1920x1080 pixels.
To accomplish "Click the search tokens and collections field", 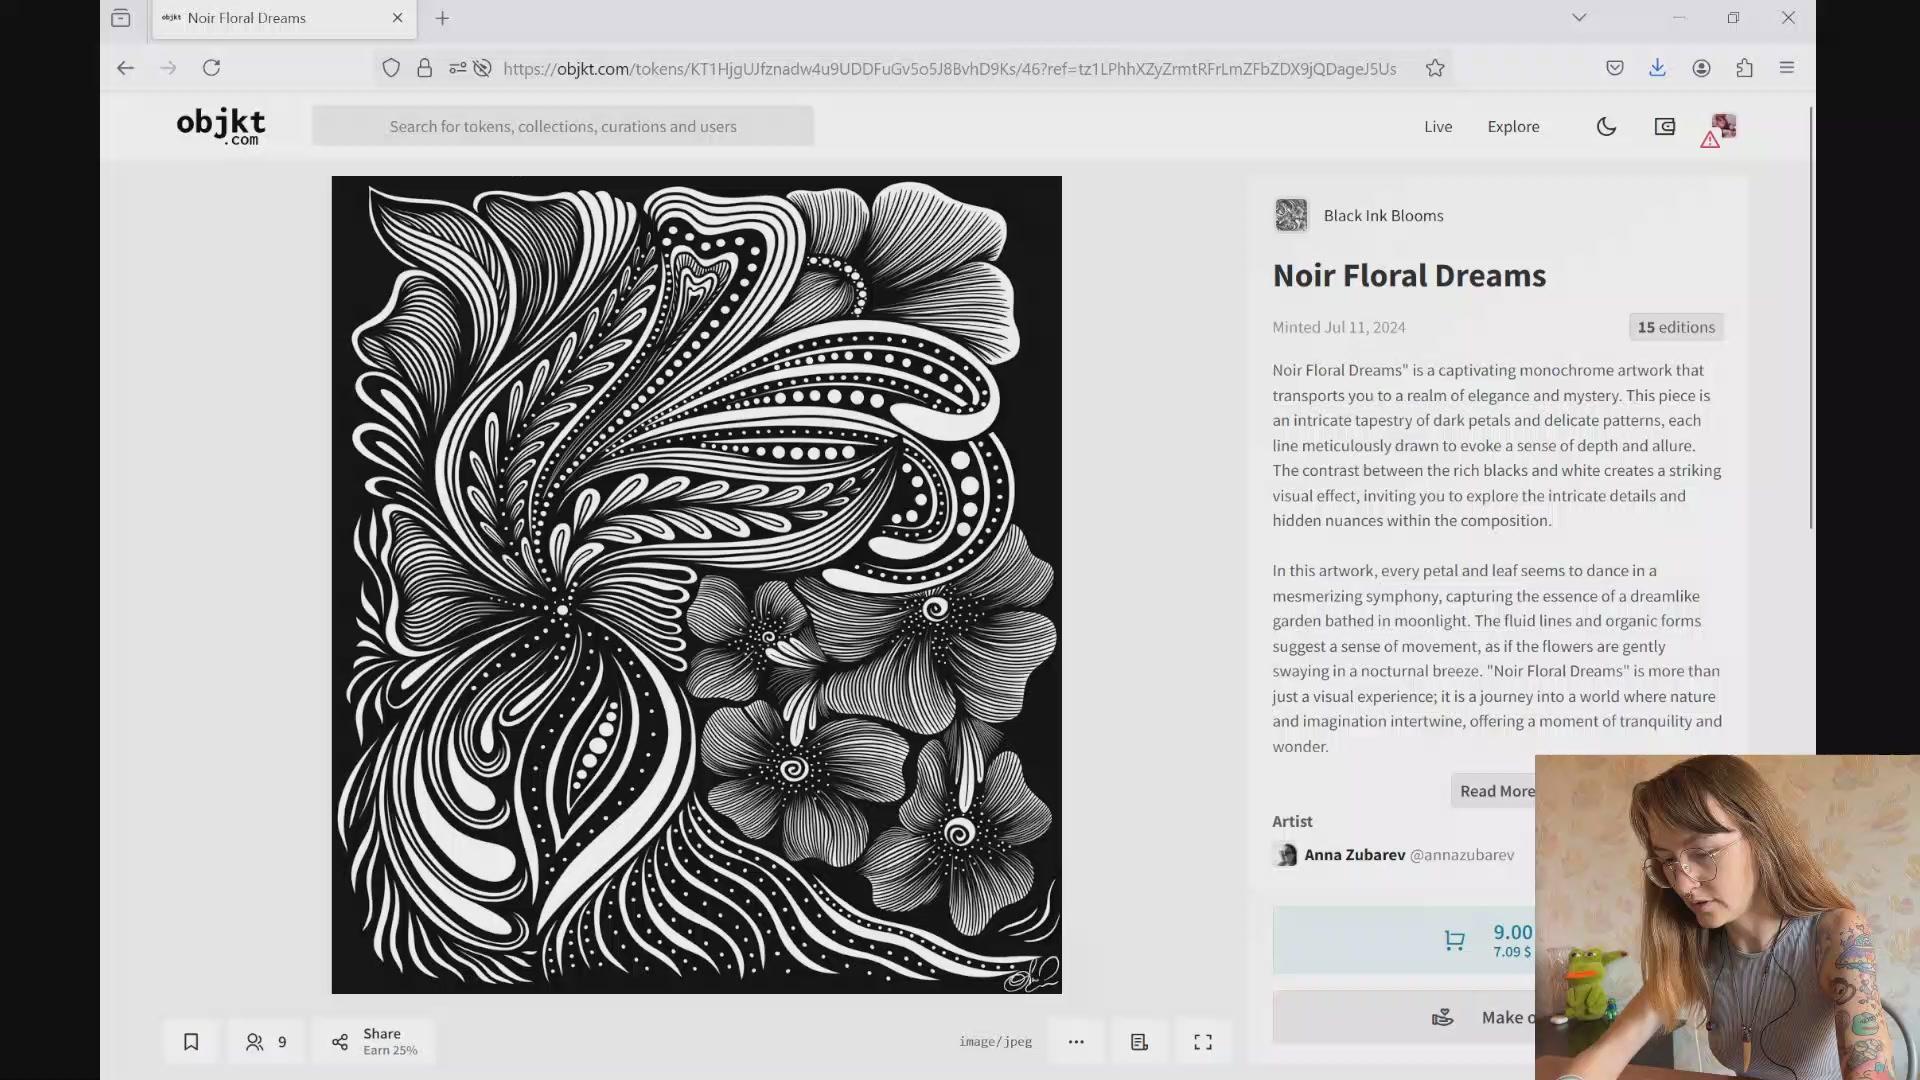I will point(563,126).
